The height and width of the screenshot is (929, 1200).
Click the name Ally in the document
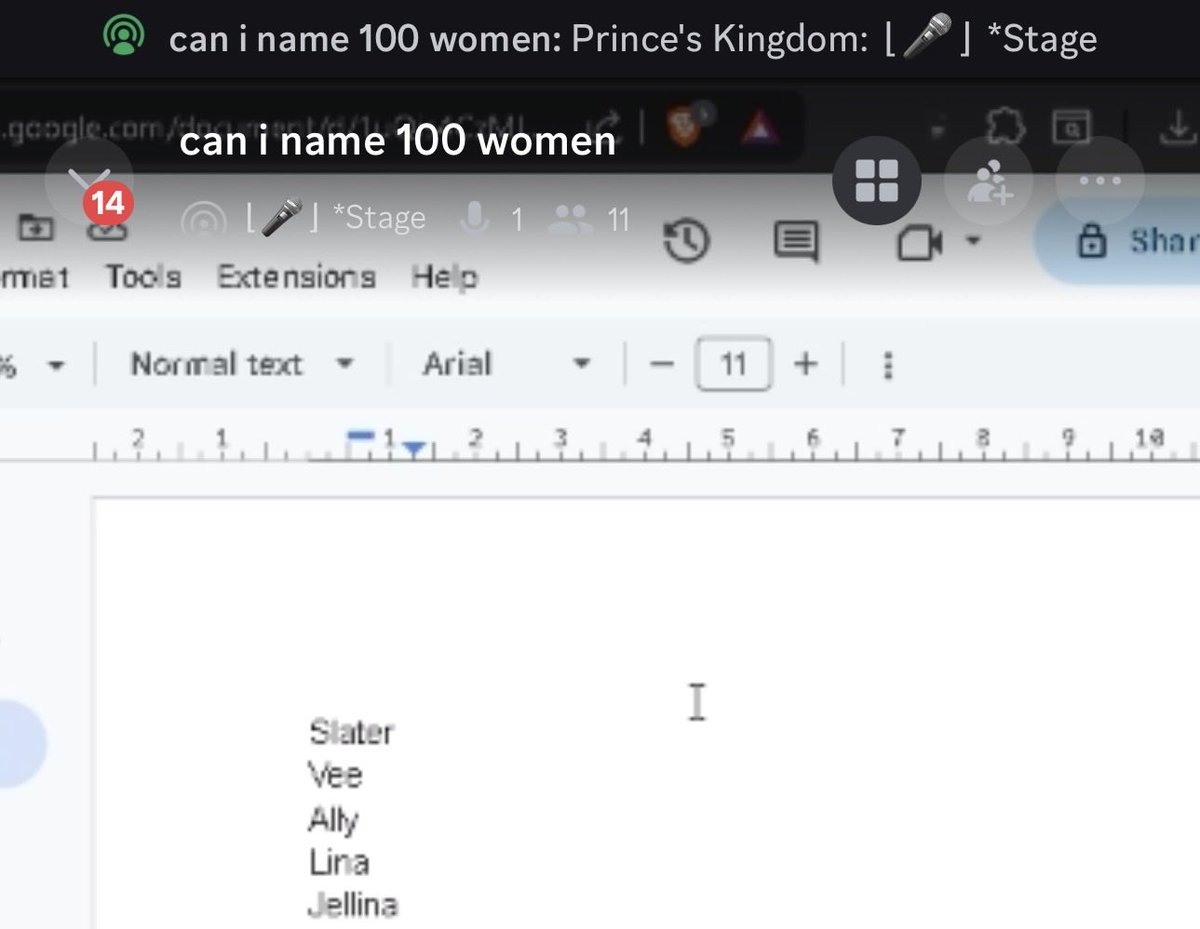click(x=333, y=820)
